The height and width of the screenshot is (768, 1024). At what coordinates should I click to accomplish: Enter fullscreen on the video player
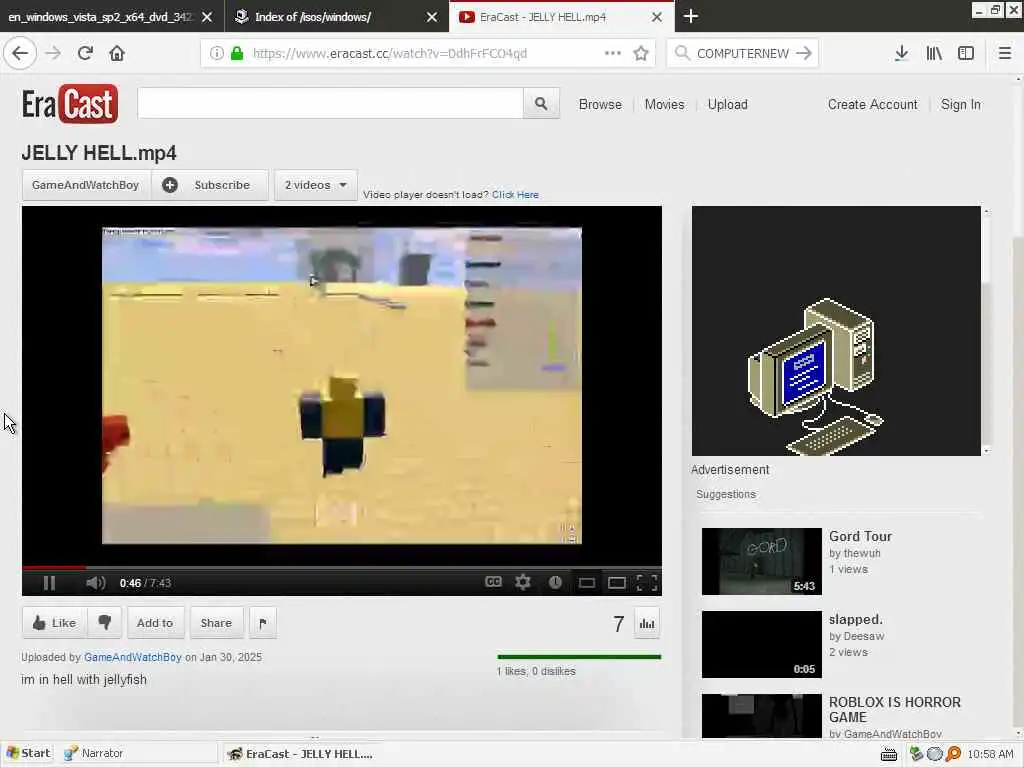coord(647,583)
